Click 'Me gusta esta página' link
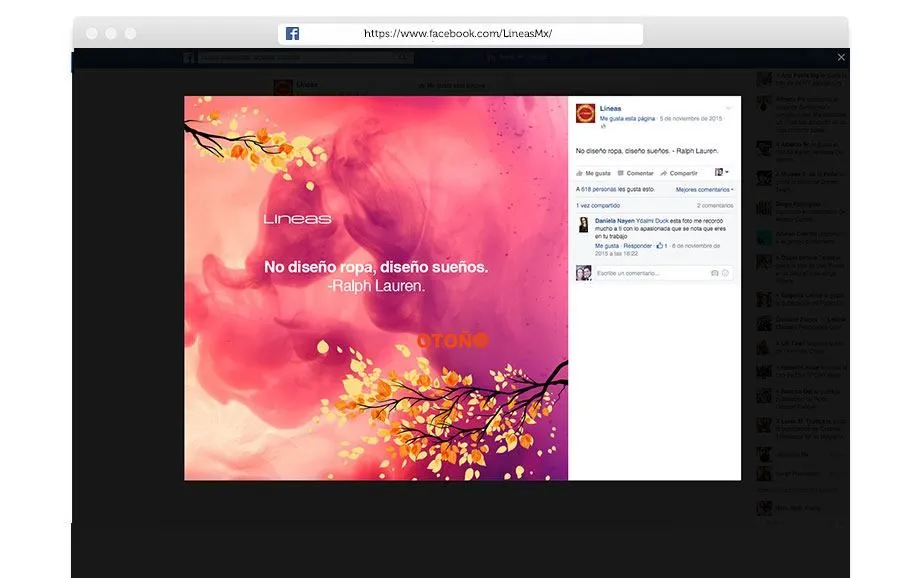924x578 pixels. (x=627, y=118)
